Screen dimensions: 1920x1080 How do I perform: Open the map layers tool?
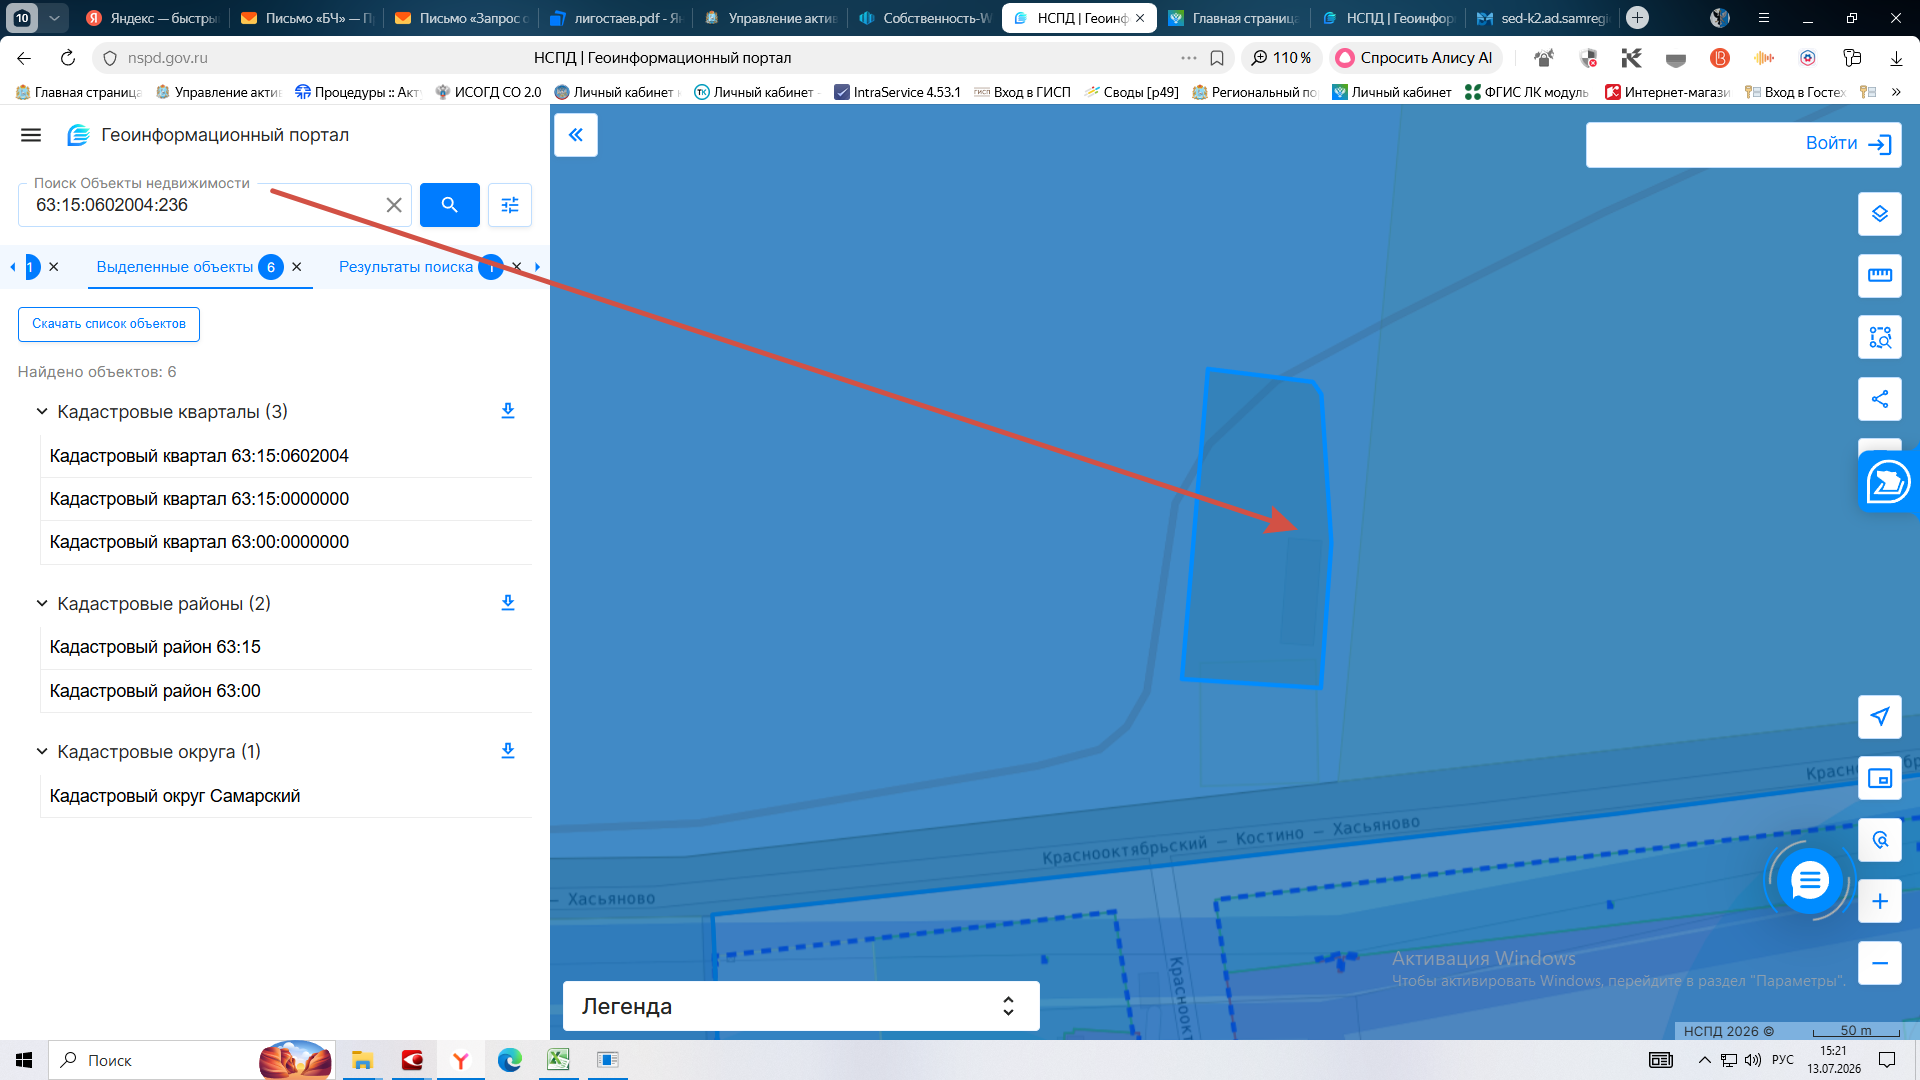pos(1880,214)
